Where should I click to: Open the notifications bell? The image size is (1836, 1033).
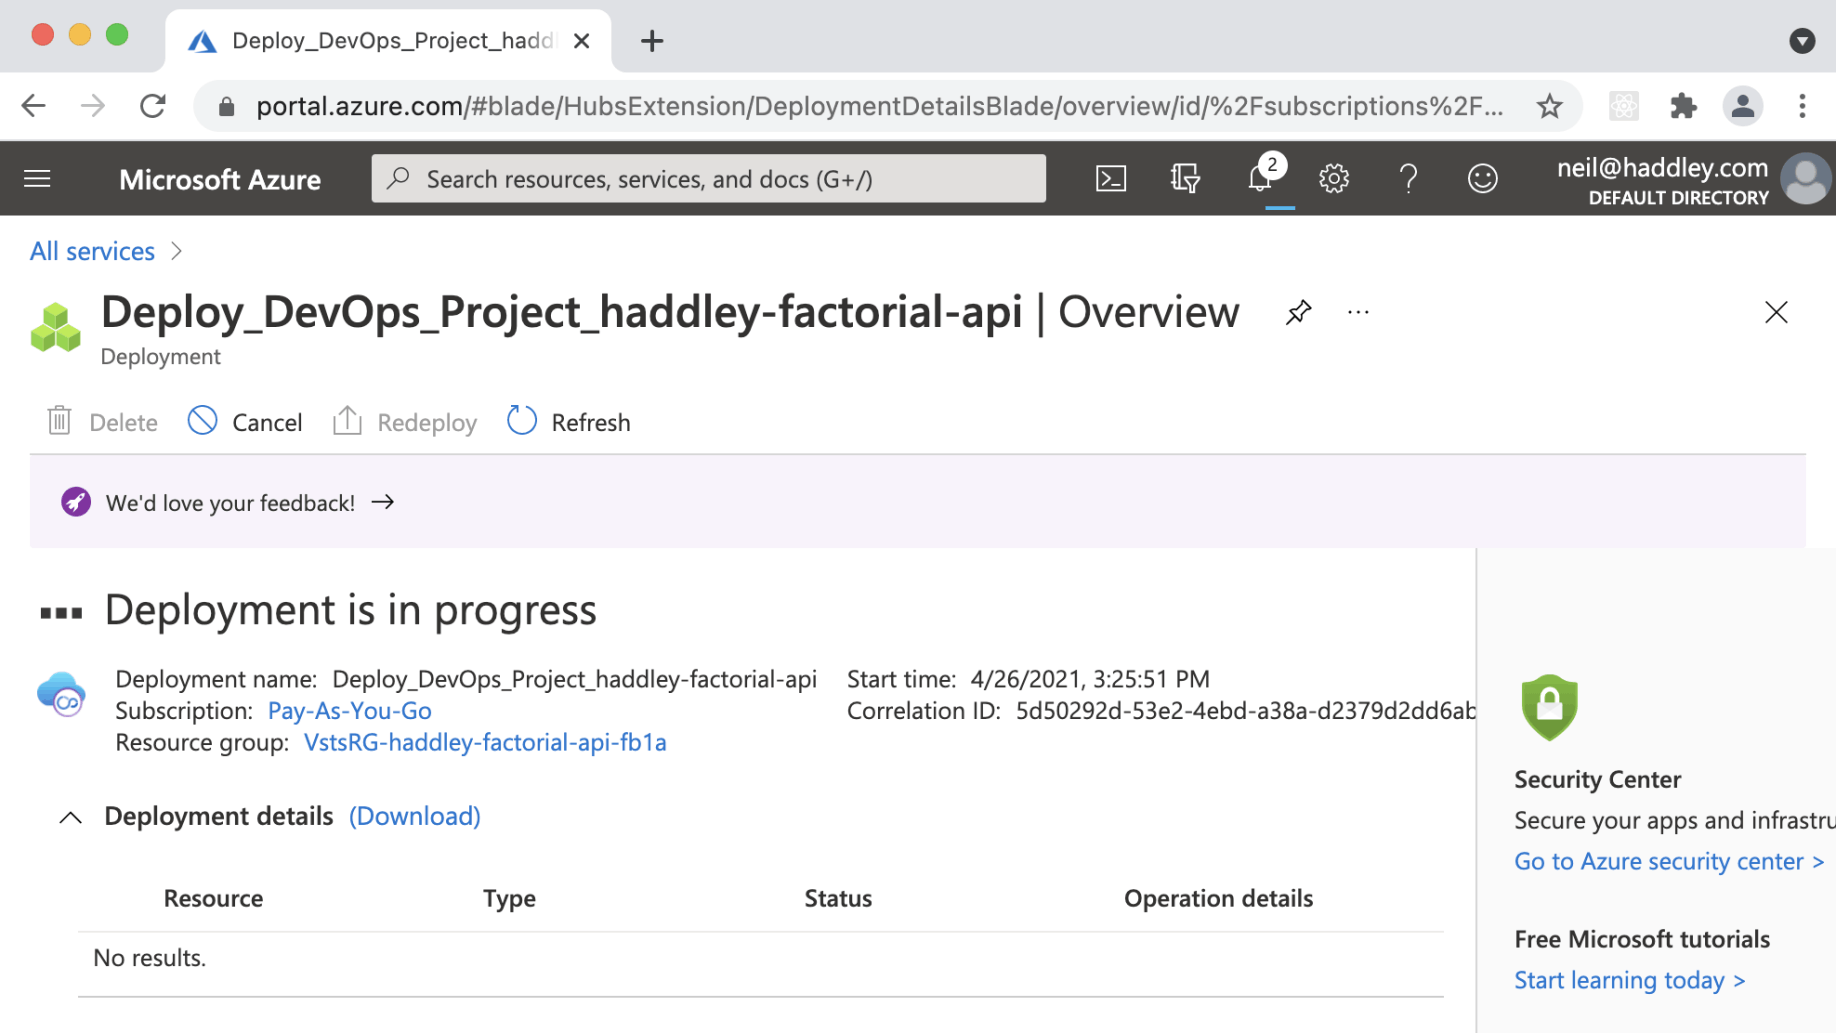1260,179
